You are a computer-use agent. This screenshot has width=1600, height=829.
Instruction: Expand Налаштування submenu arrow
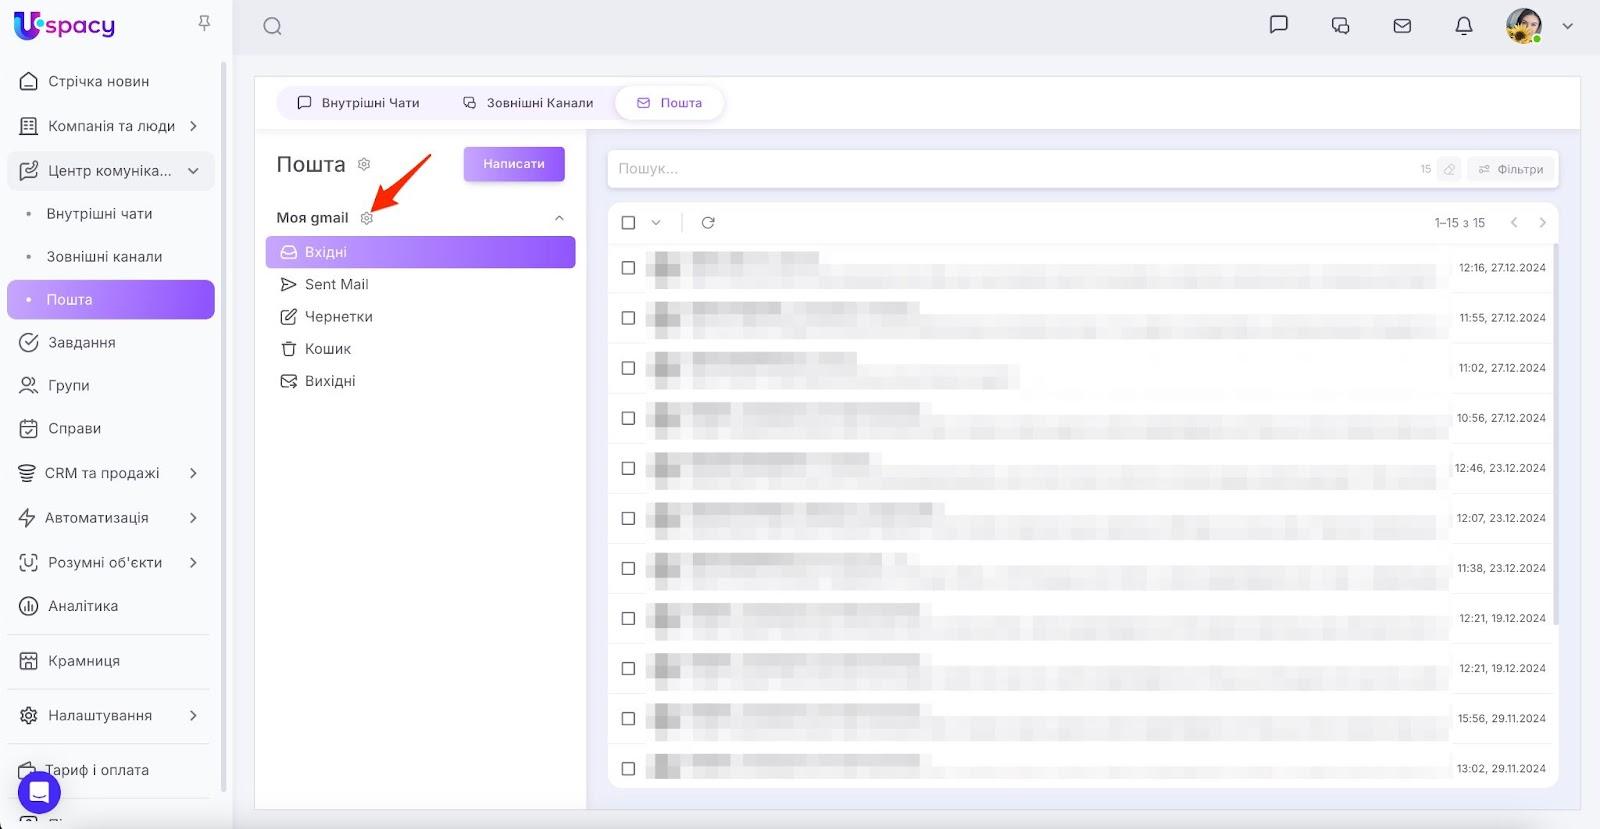point(193,716)
